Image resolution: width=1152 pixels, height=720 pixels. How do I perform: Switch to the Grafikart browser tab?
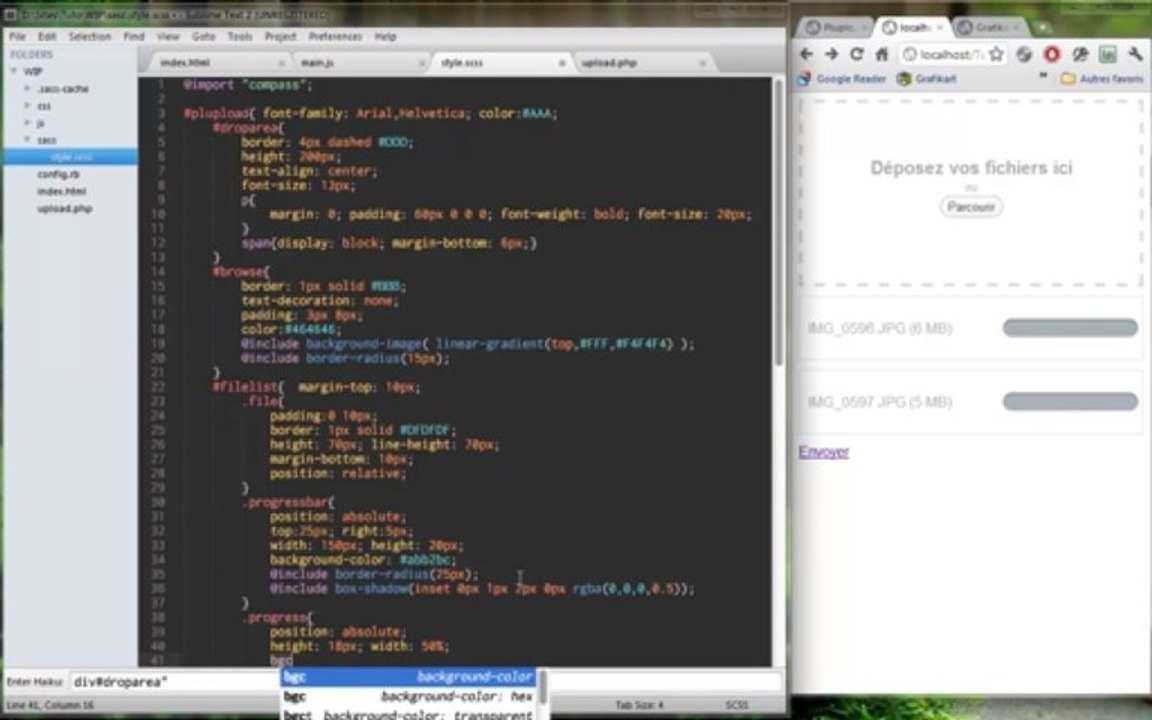coord(988,28)
